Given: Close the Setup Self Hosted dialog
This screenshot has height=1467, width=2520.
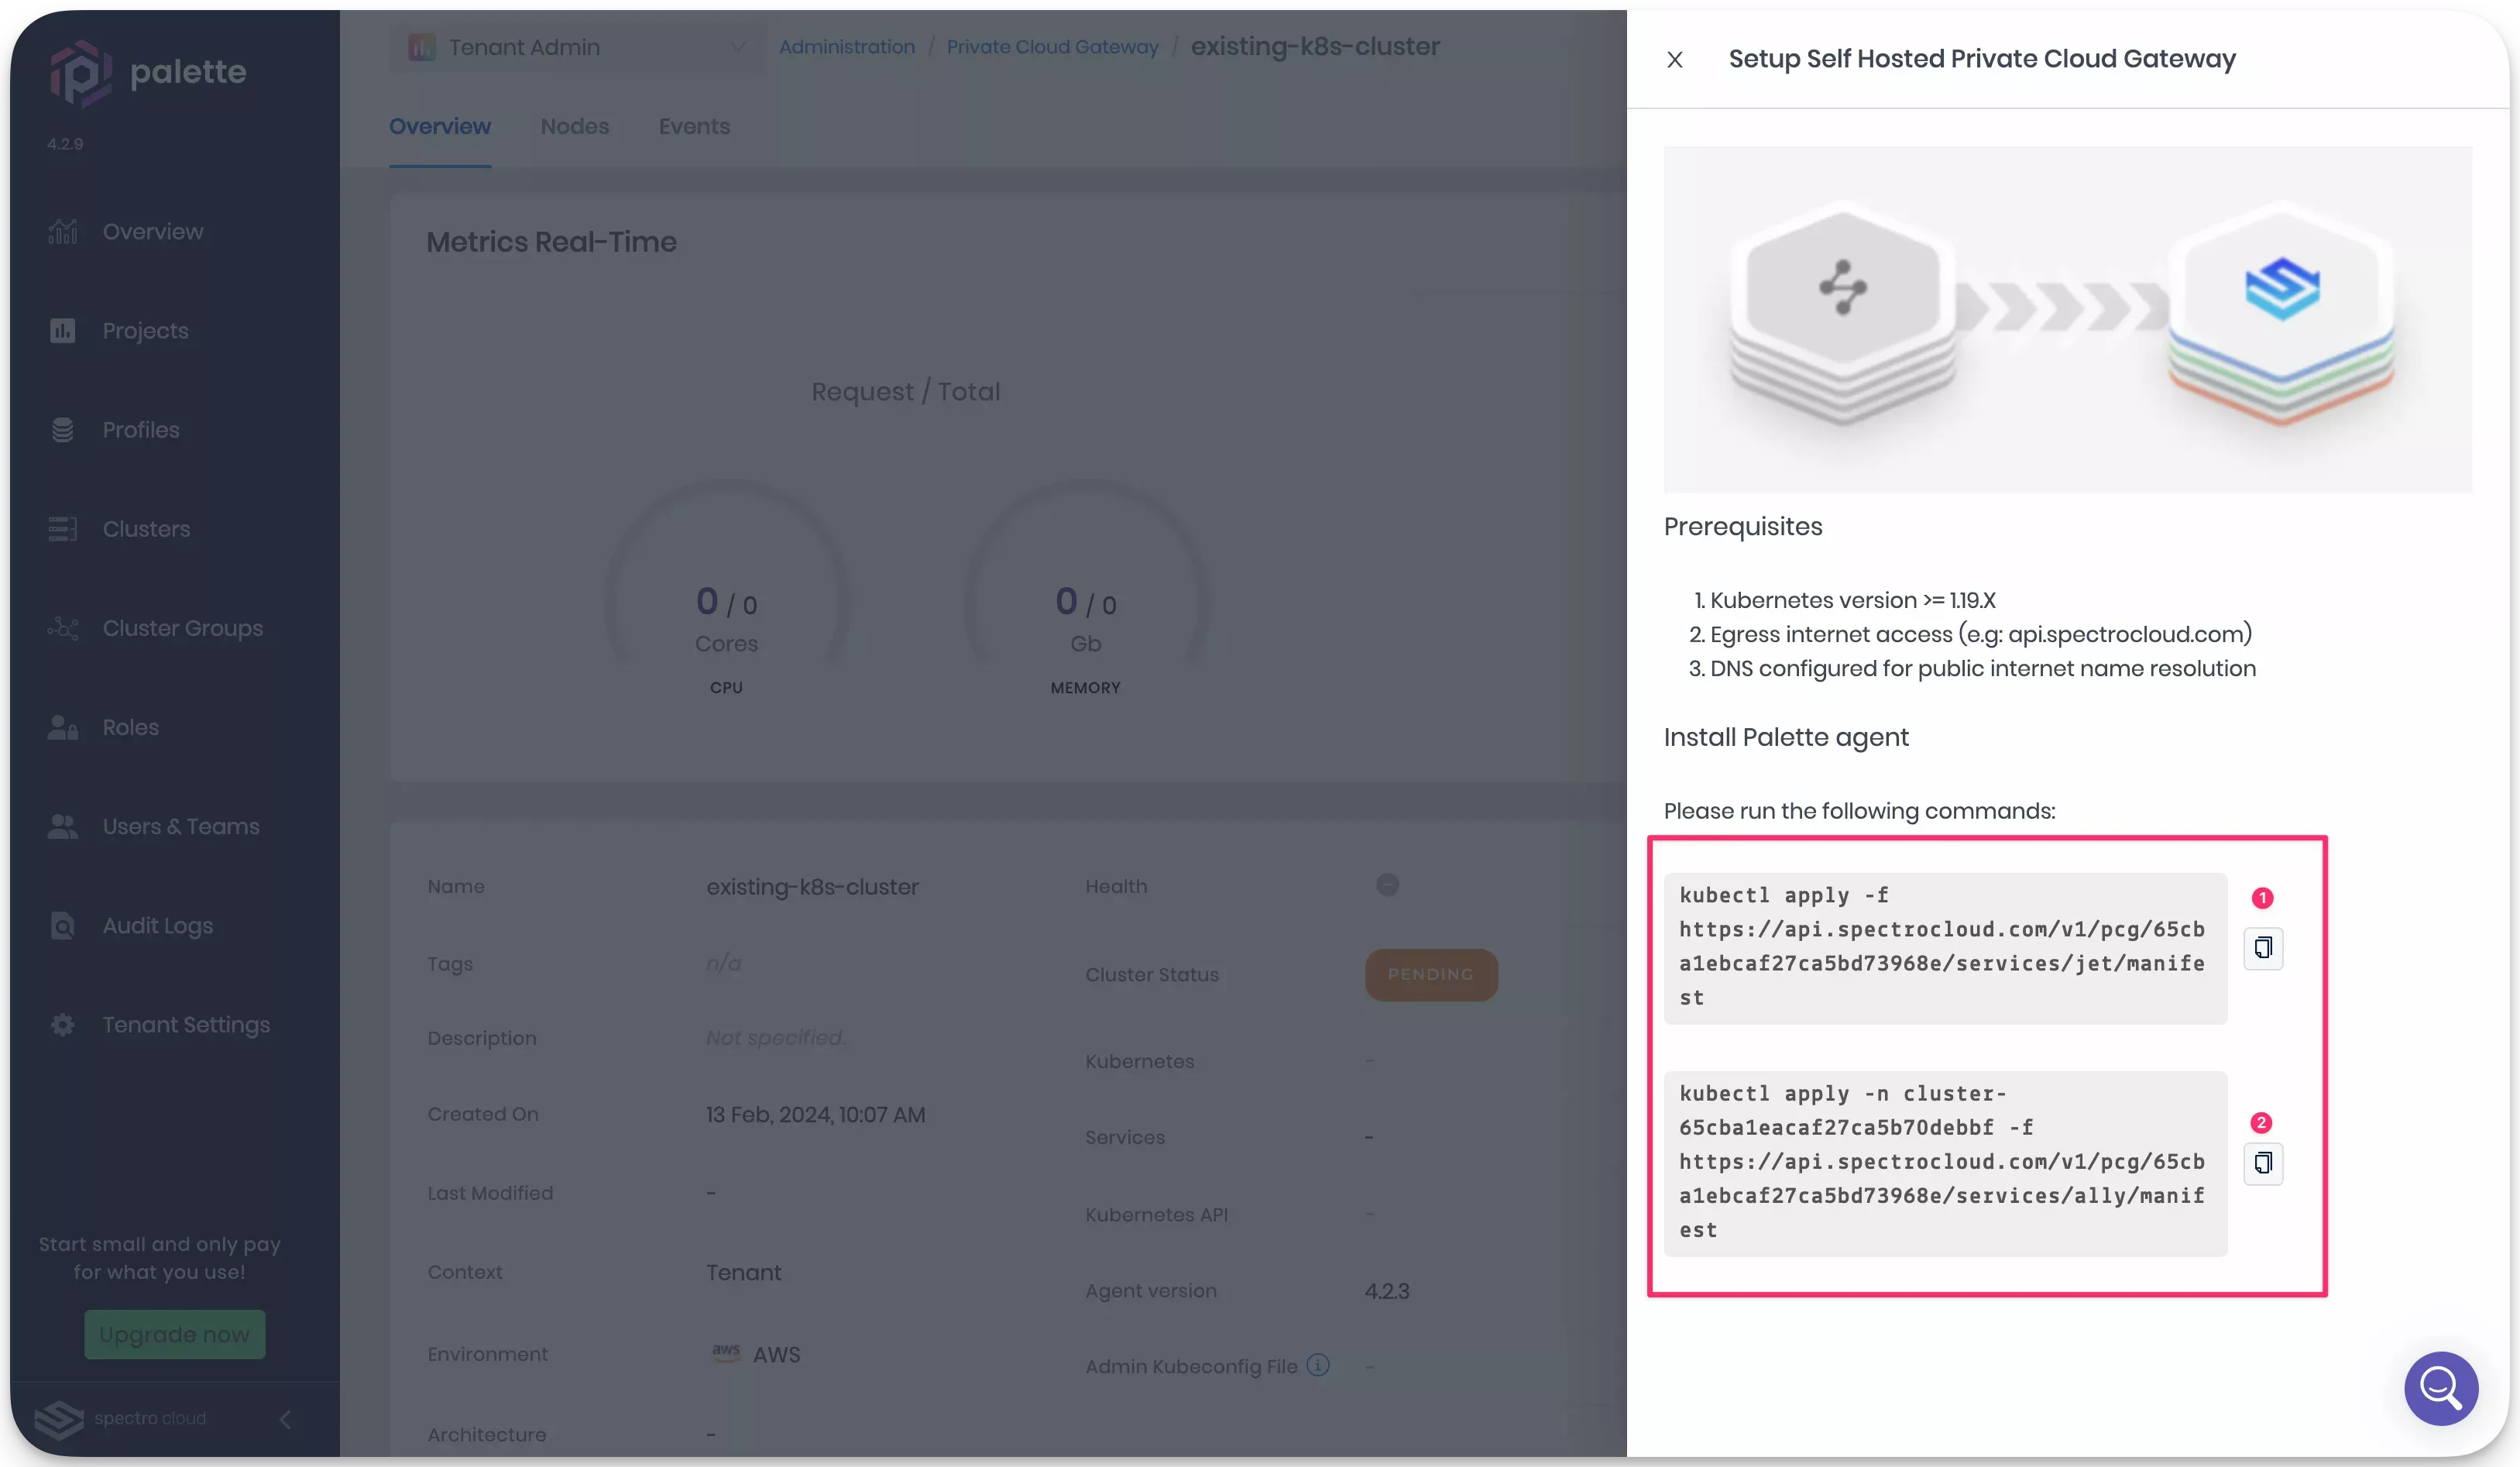Looking at the screenshot, I should (x=1674, y=57).
